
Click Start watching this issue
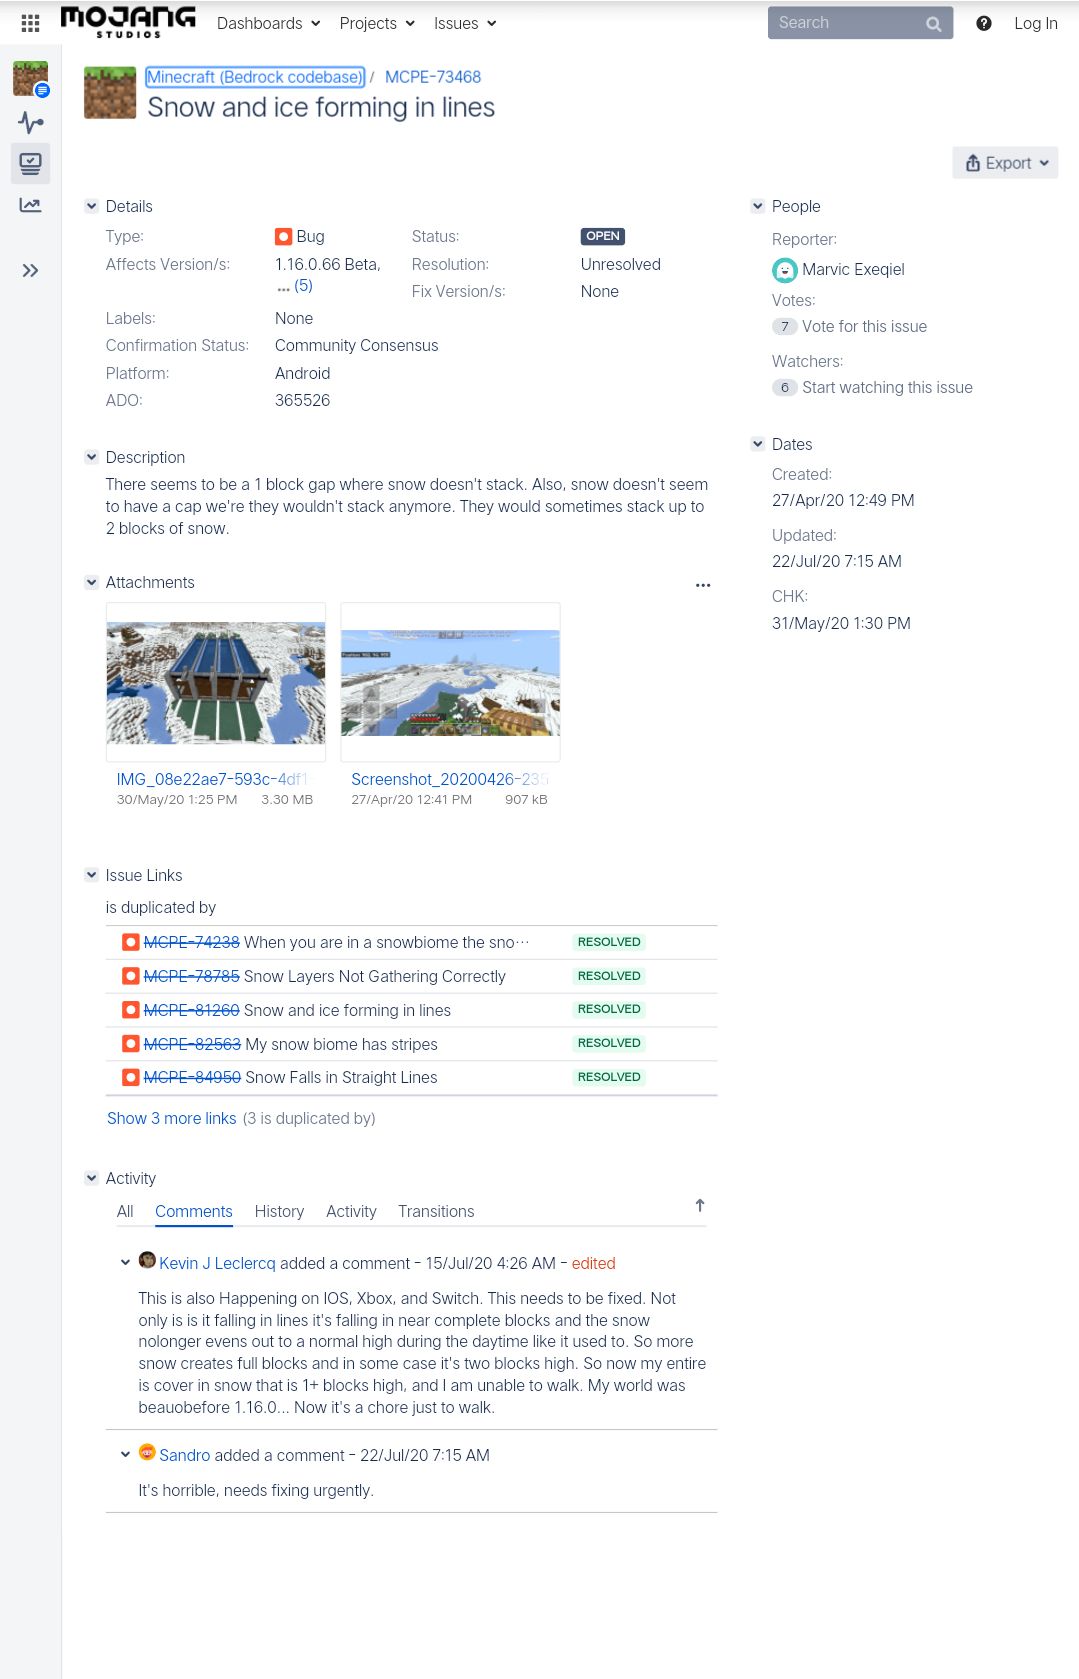pyautogui.click(x=887, y=387)
